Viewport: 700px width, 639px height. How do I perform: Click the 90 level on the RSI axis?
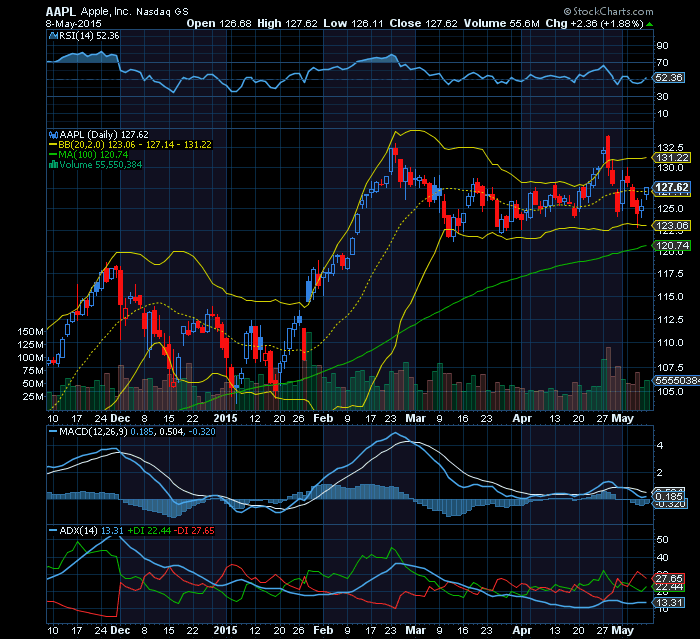(662, 46)
